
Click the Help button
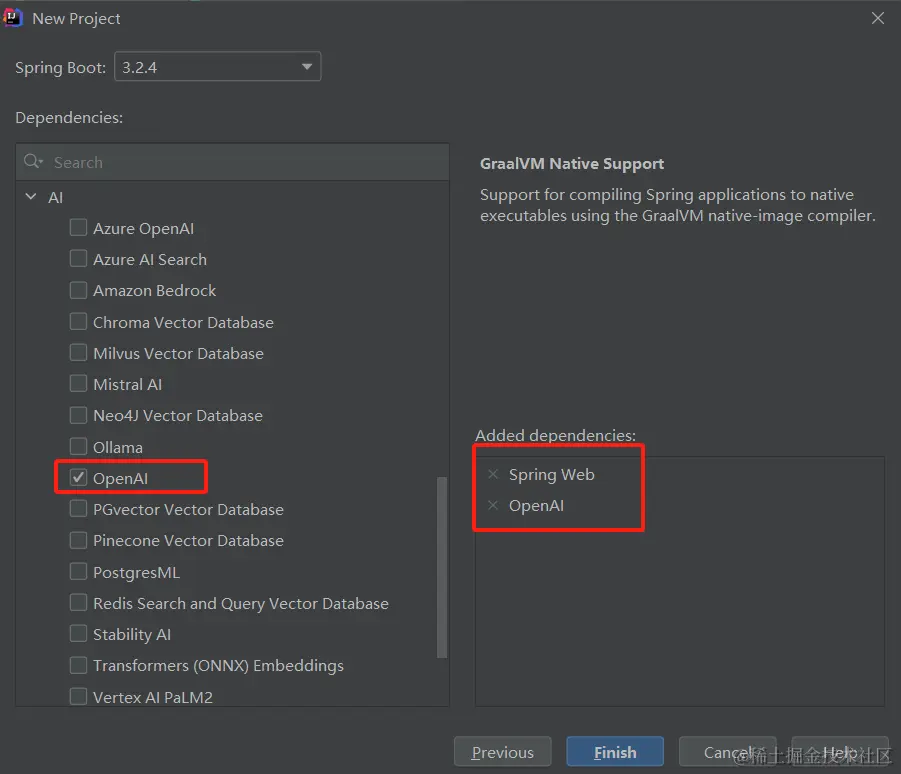[840, 752]
